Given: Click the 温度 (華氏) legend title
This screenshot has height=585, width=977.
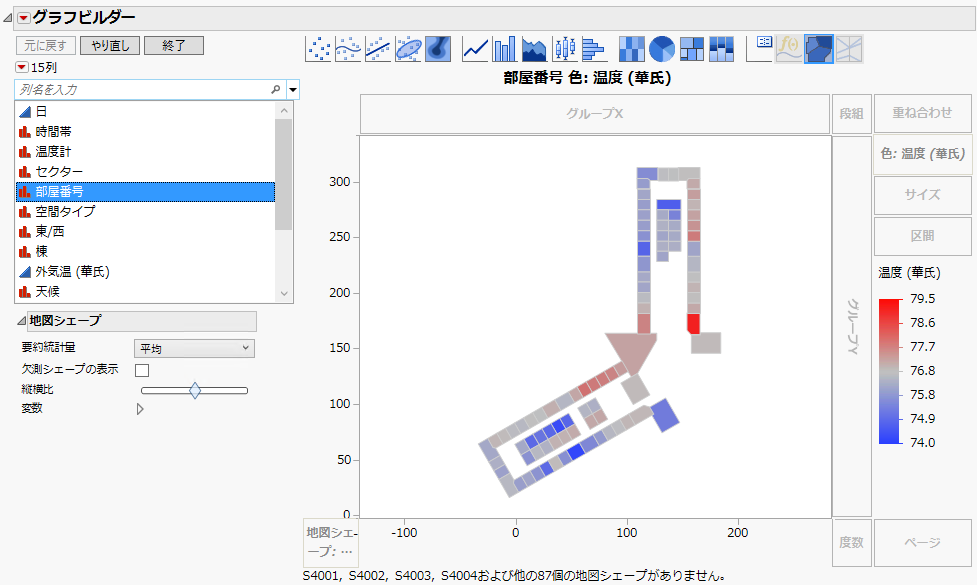Looking at the screenshot, I should click(x=909, y=273).
